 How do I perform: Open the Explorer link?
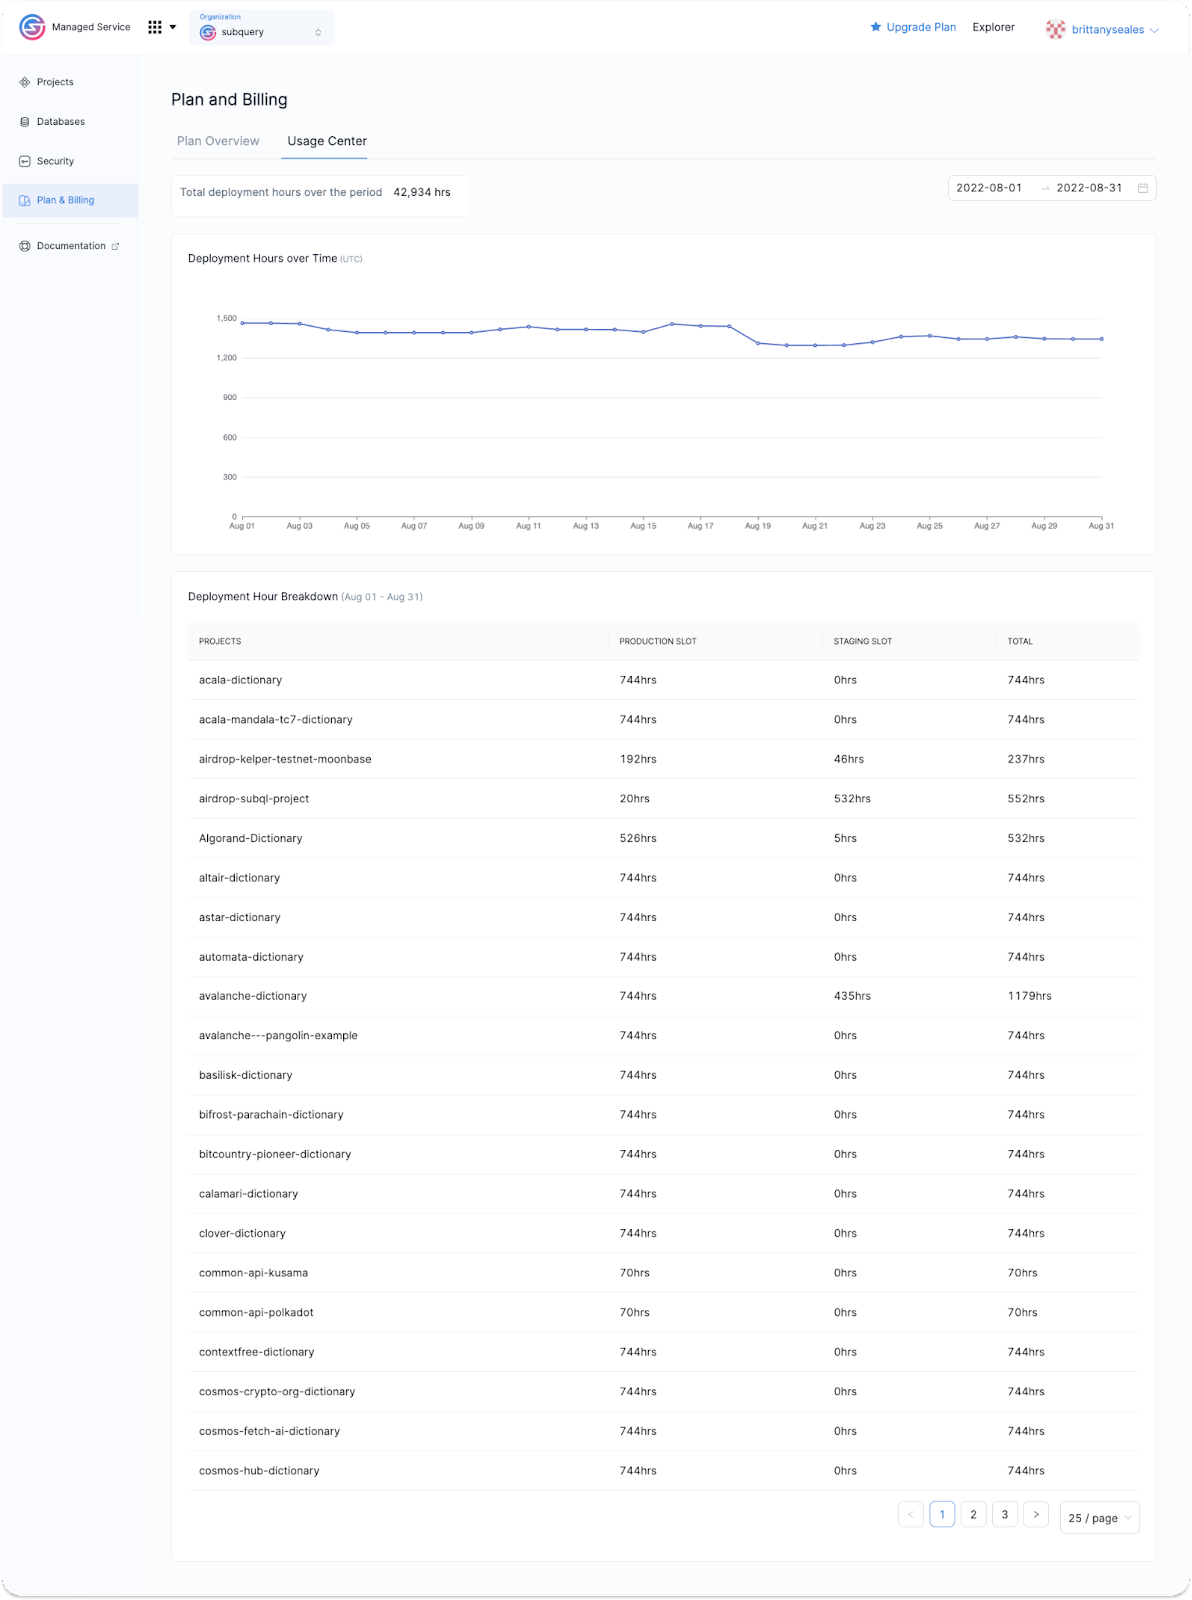tap(993, 27)
